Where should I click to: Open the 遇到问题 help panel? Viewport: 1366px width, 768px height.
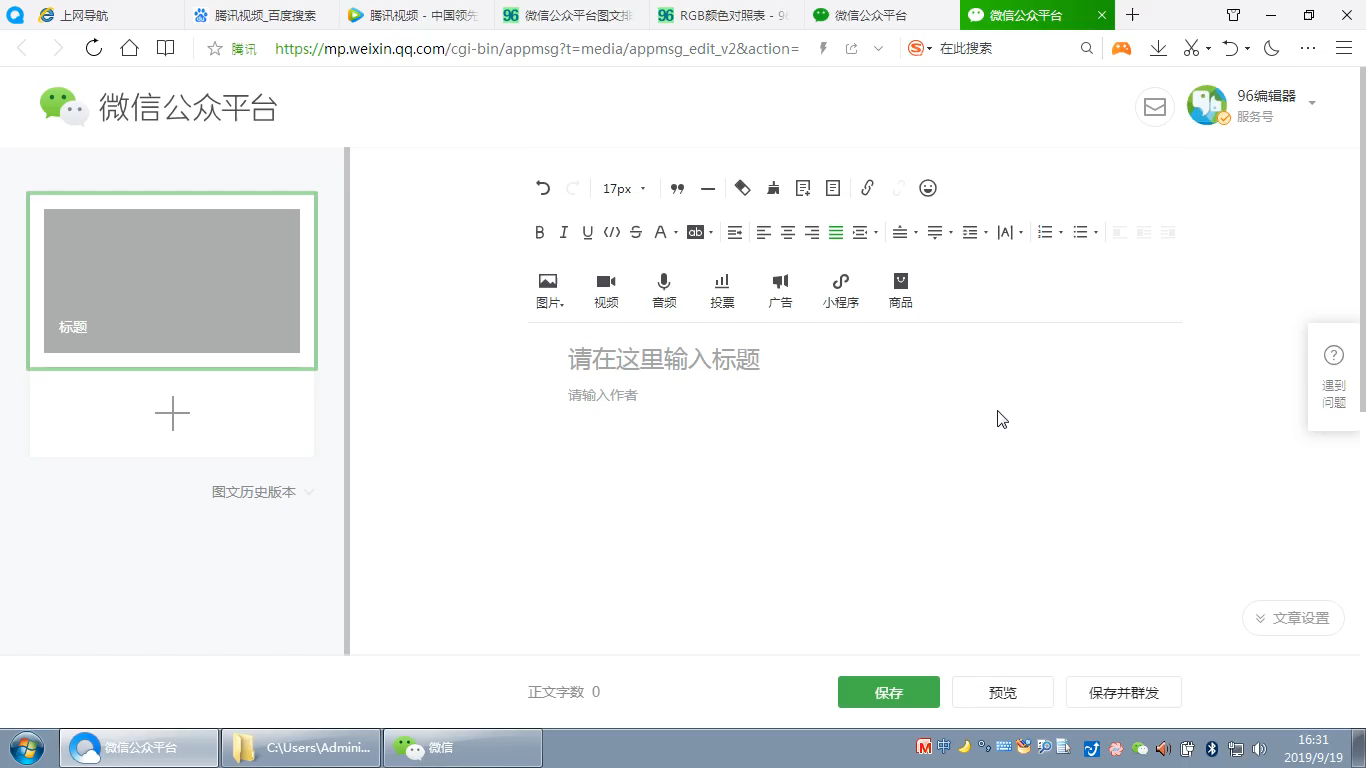(x=1333, y=377)
